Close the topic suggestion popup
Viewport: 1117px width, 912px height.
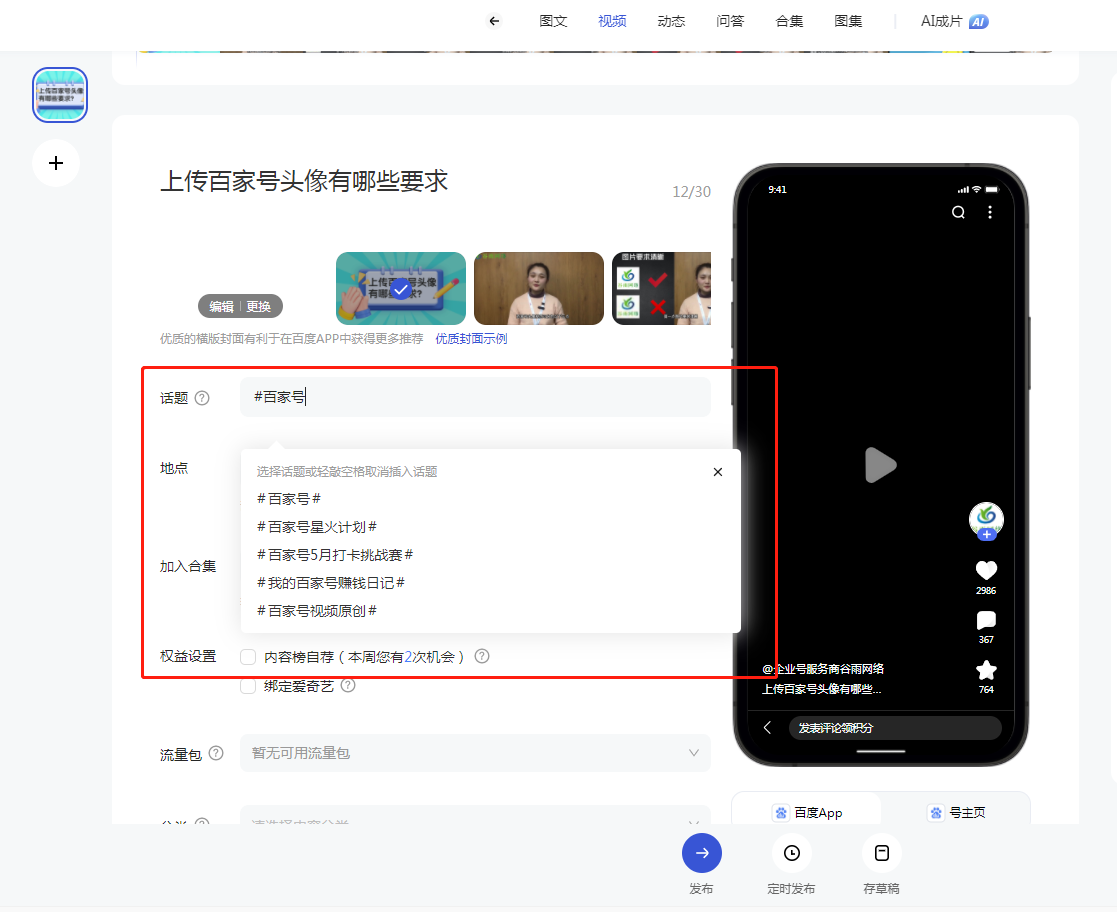click(718, 472)
